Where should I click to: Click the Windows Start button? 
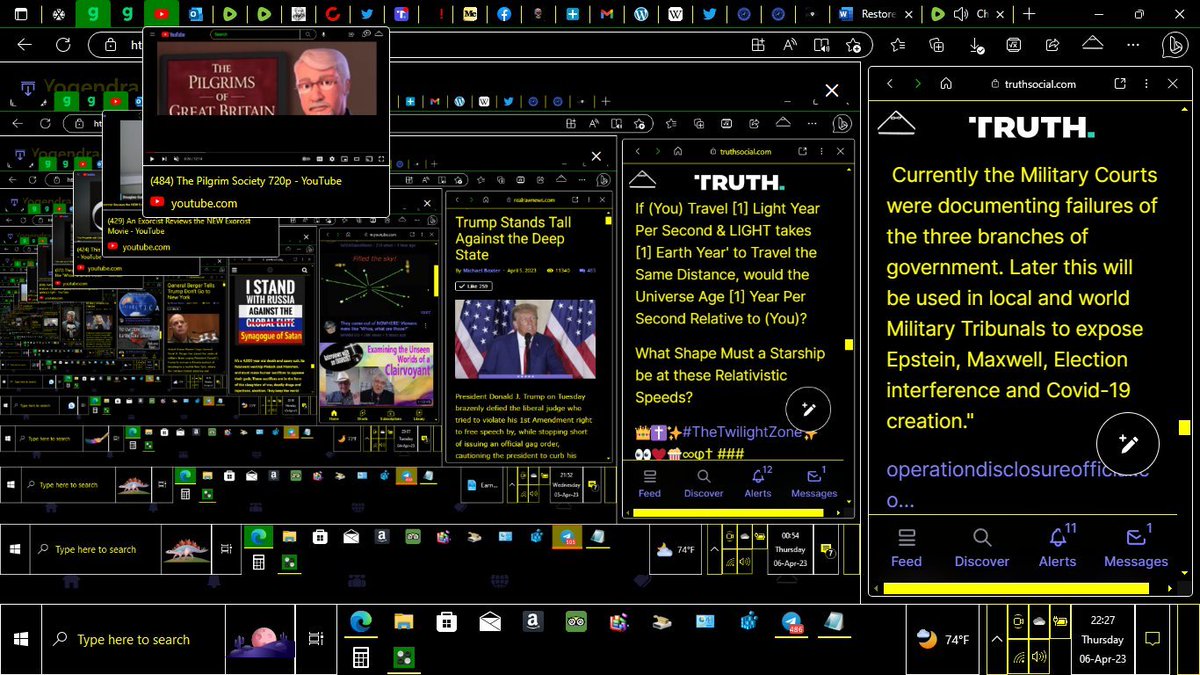(20, 639)
